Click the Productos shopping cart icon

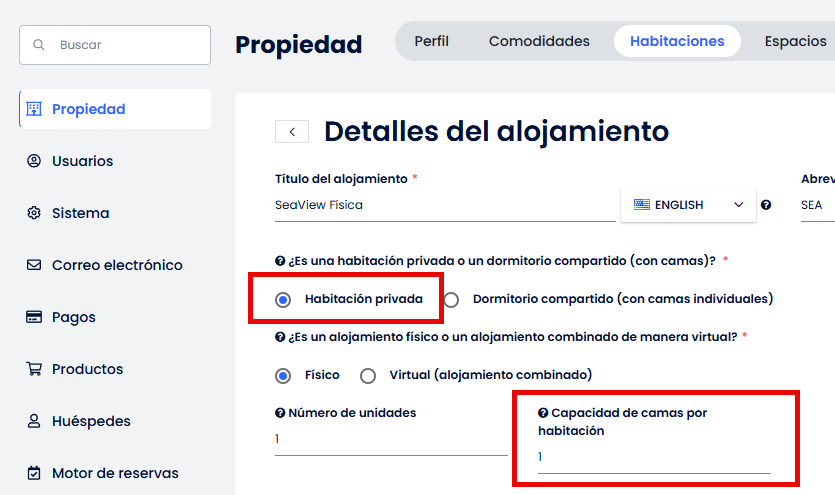tap(34, 369)
